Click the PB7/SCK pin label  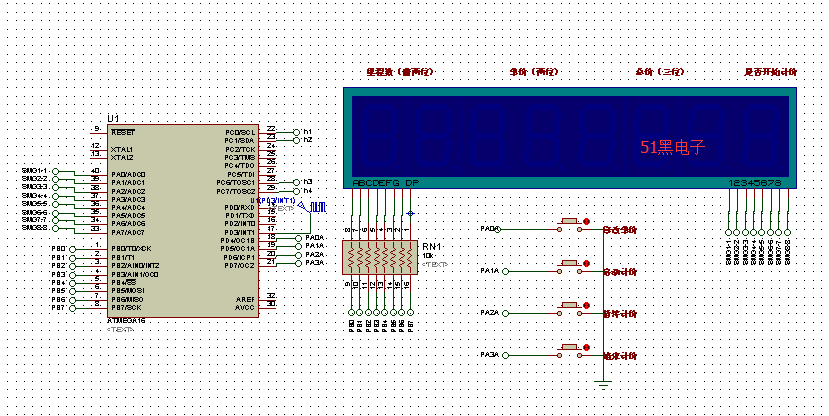[x=126, y=308]
